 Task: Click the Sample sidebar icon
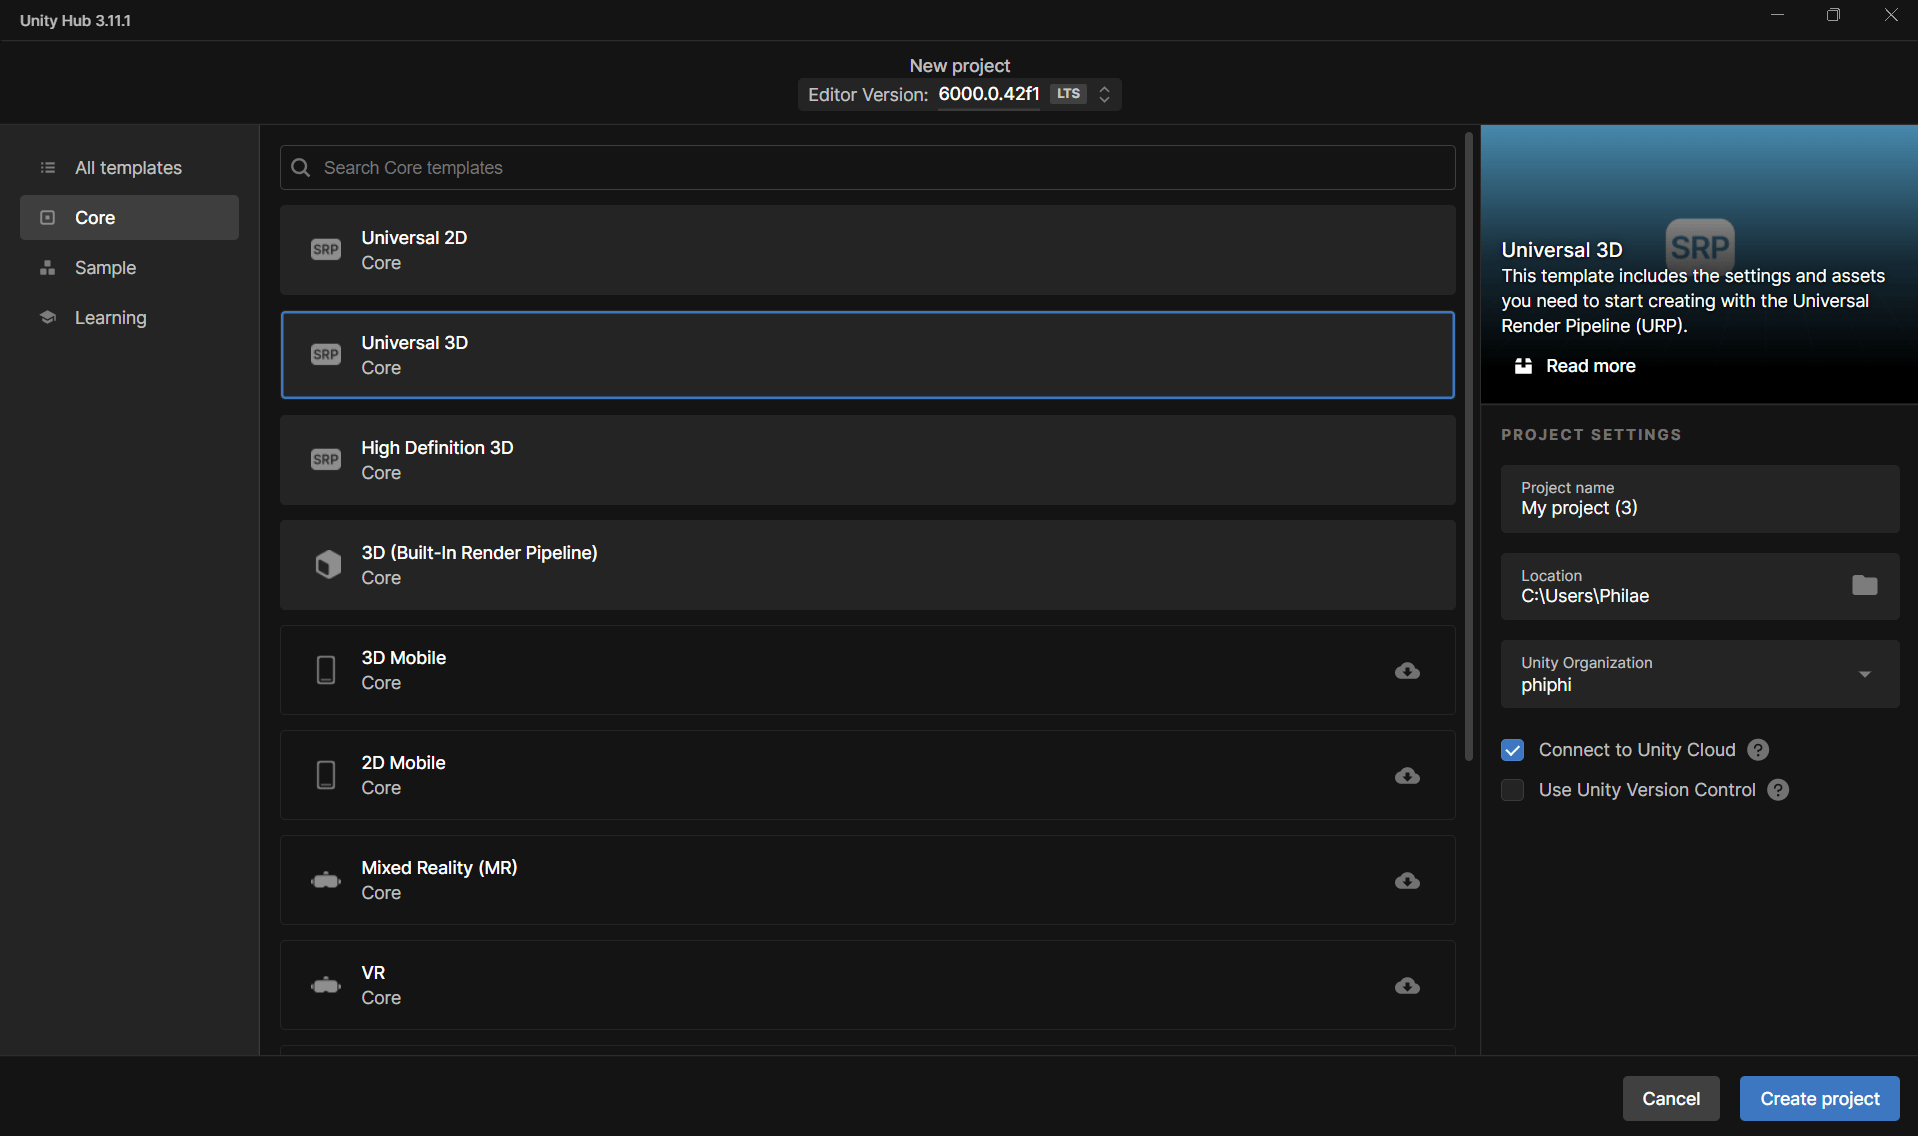pos(47,268)
